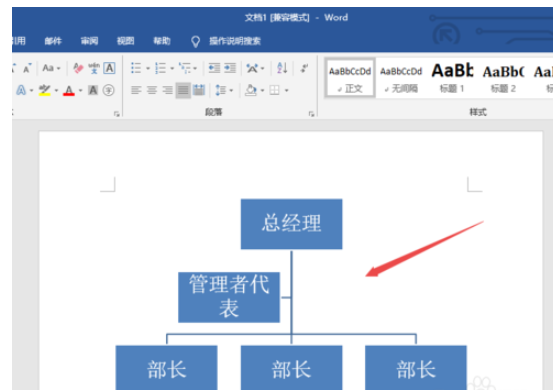553x390 pixels.
Task: Center align text
Action: tap(152, 91)
